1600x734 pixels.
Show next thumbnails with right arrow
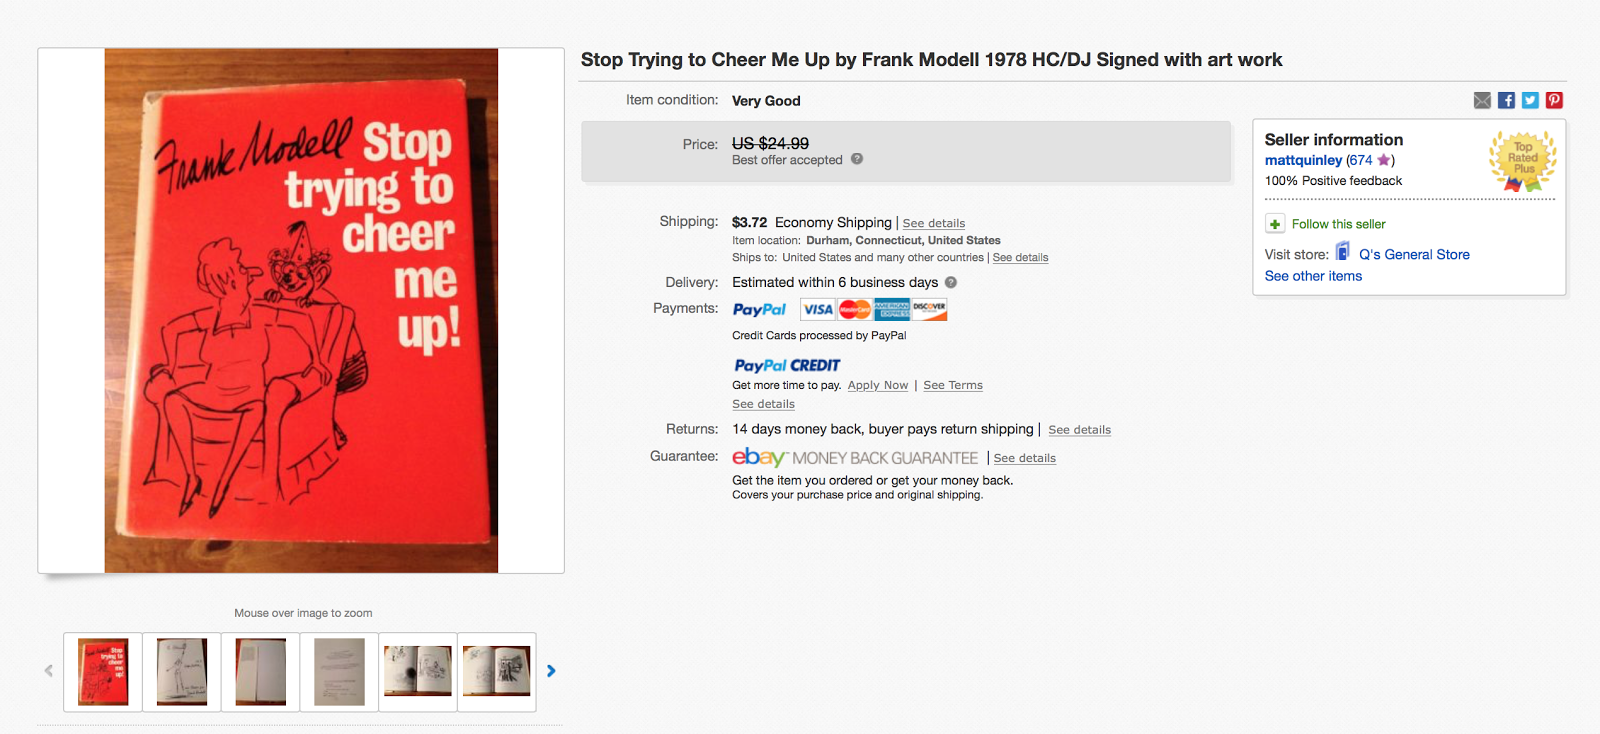click(x=551, y=671)
